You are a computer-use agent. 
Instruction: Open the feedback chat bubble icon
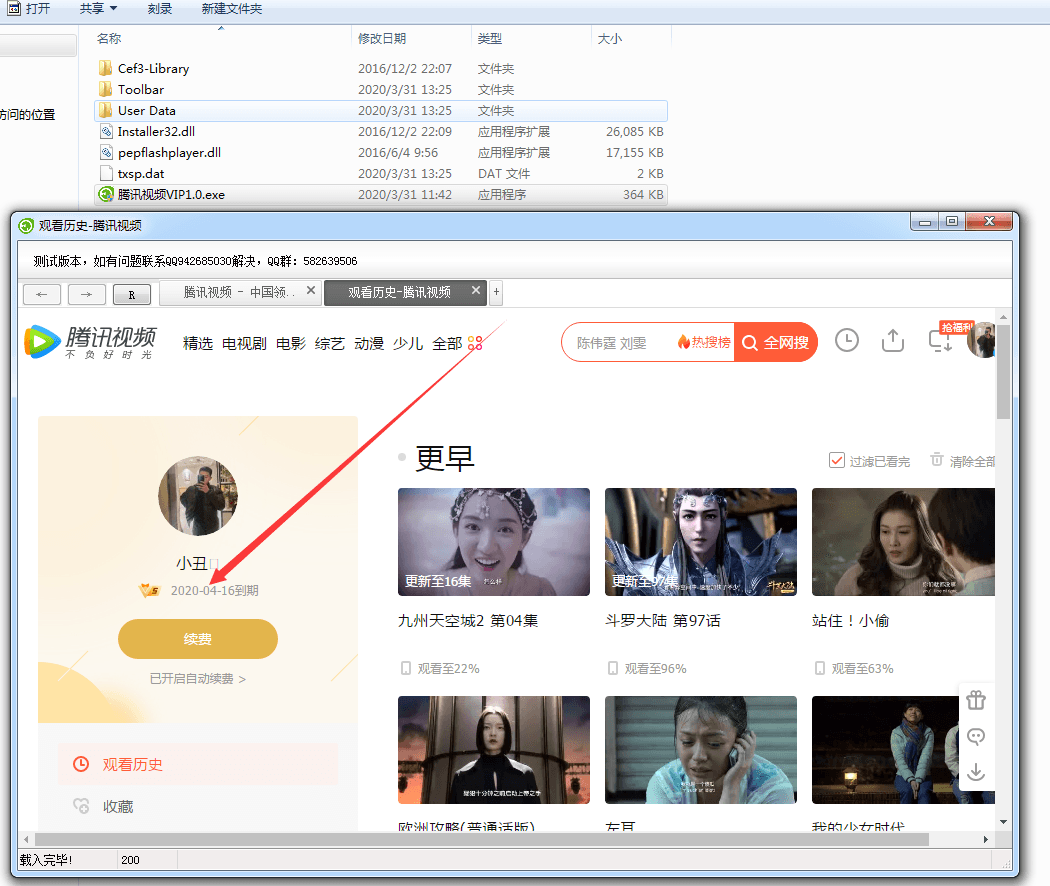pyautogui.click(x=976, y=737)
